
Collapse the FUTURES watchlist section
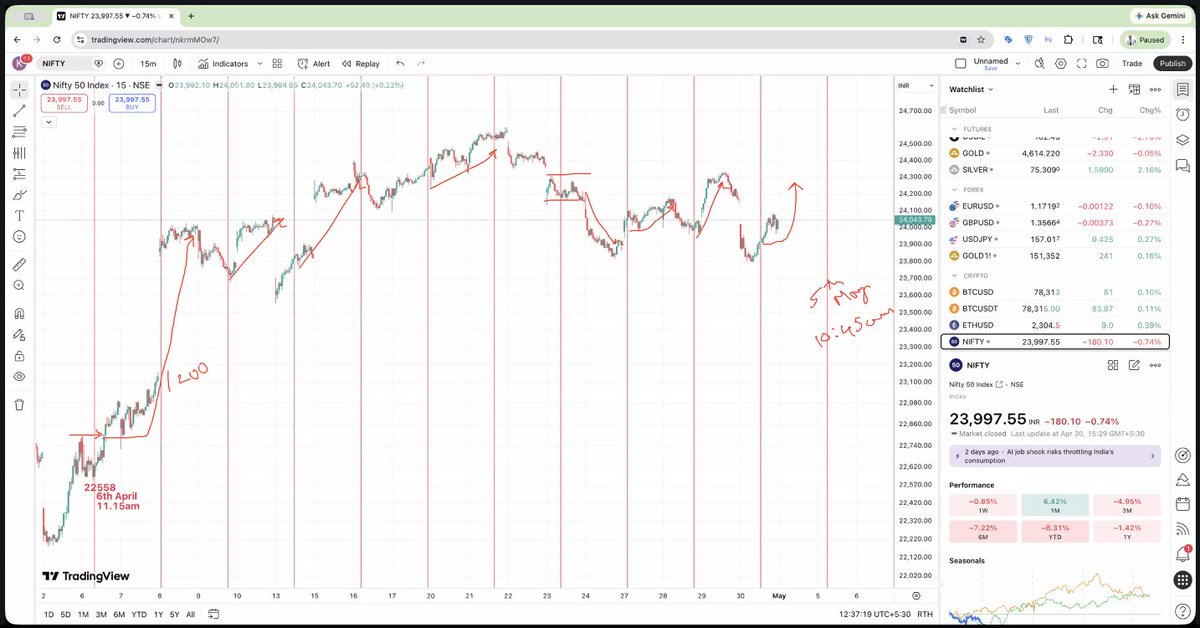point(954,129)
